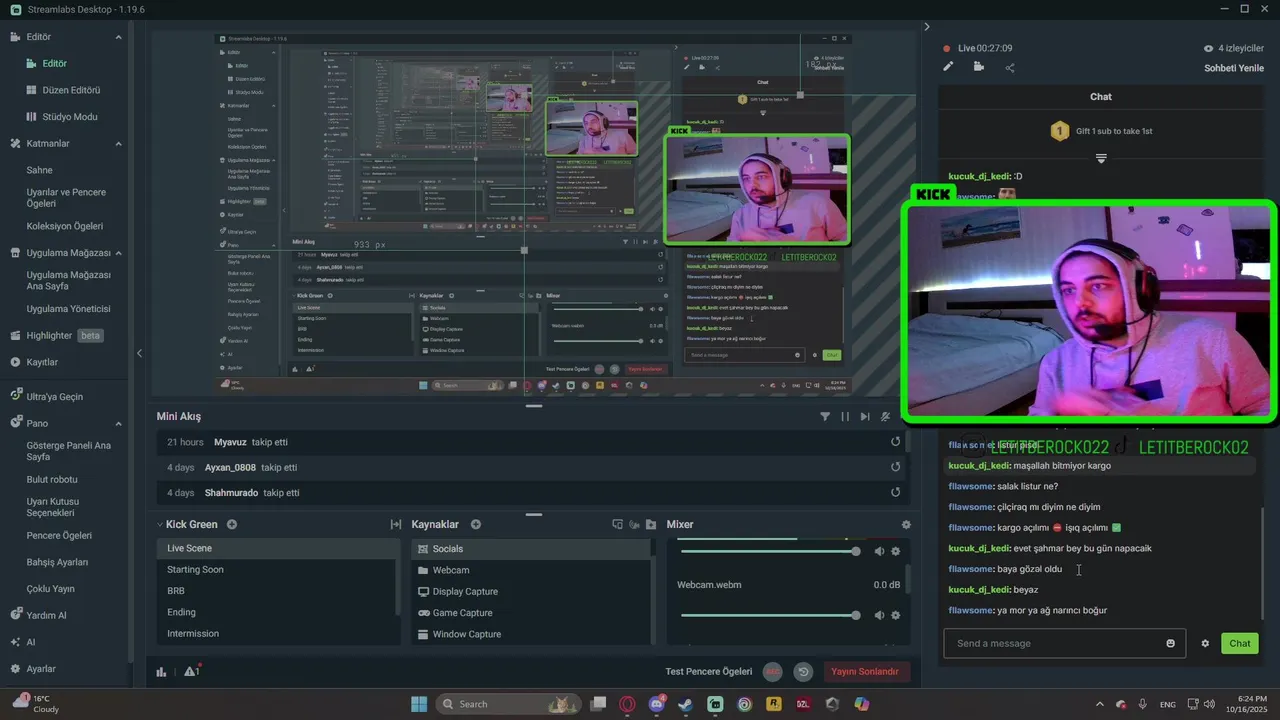Open the notifications warning icon
Viewport: 1280px width, 720px height.
coord(191,671)
